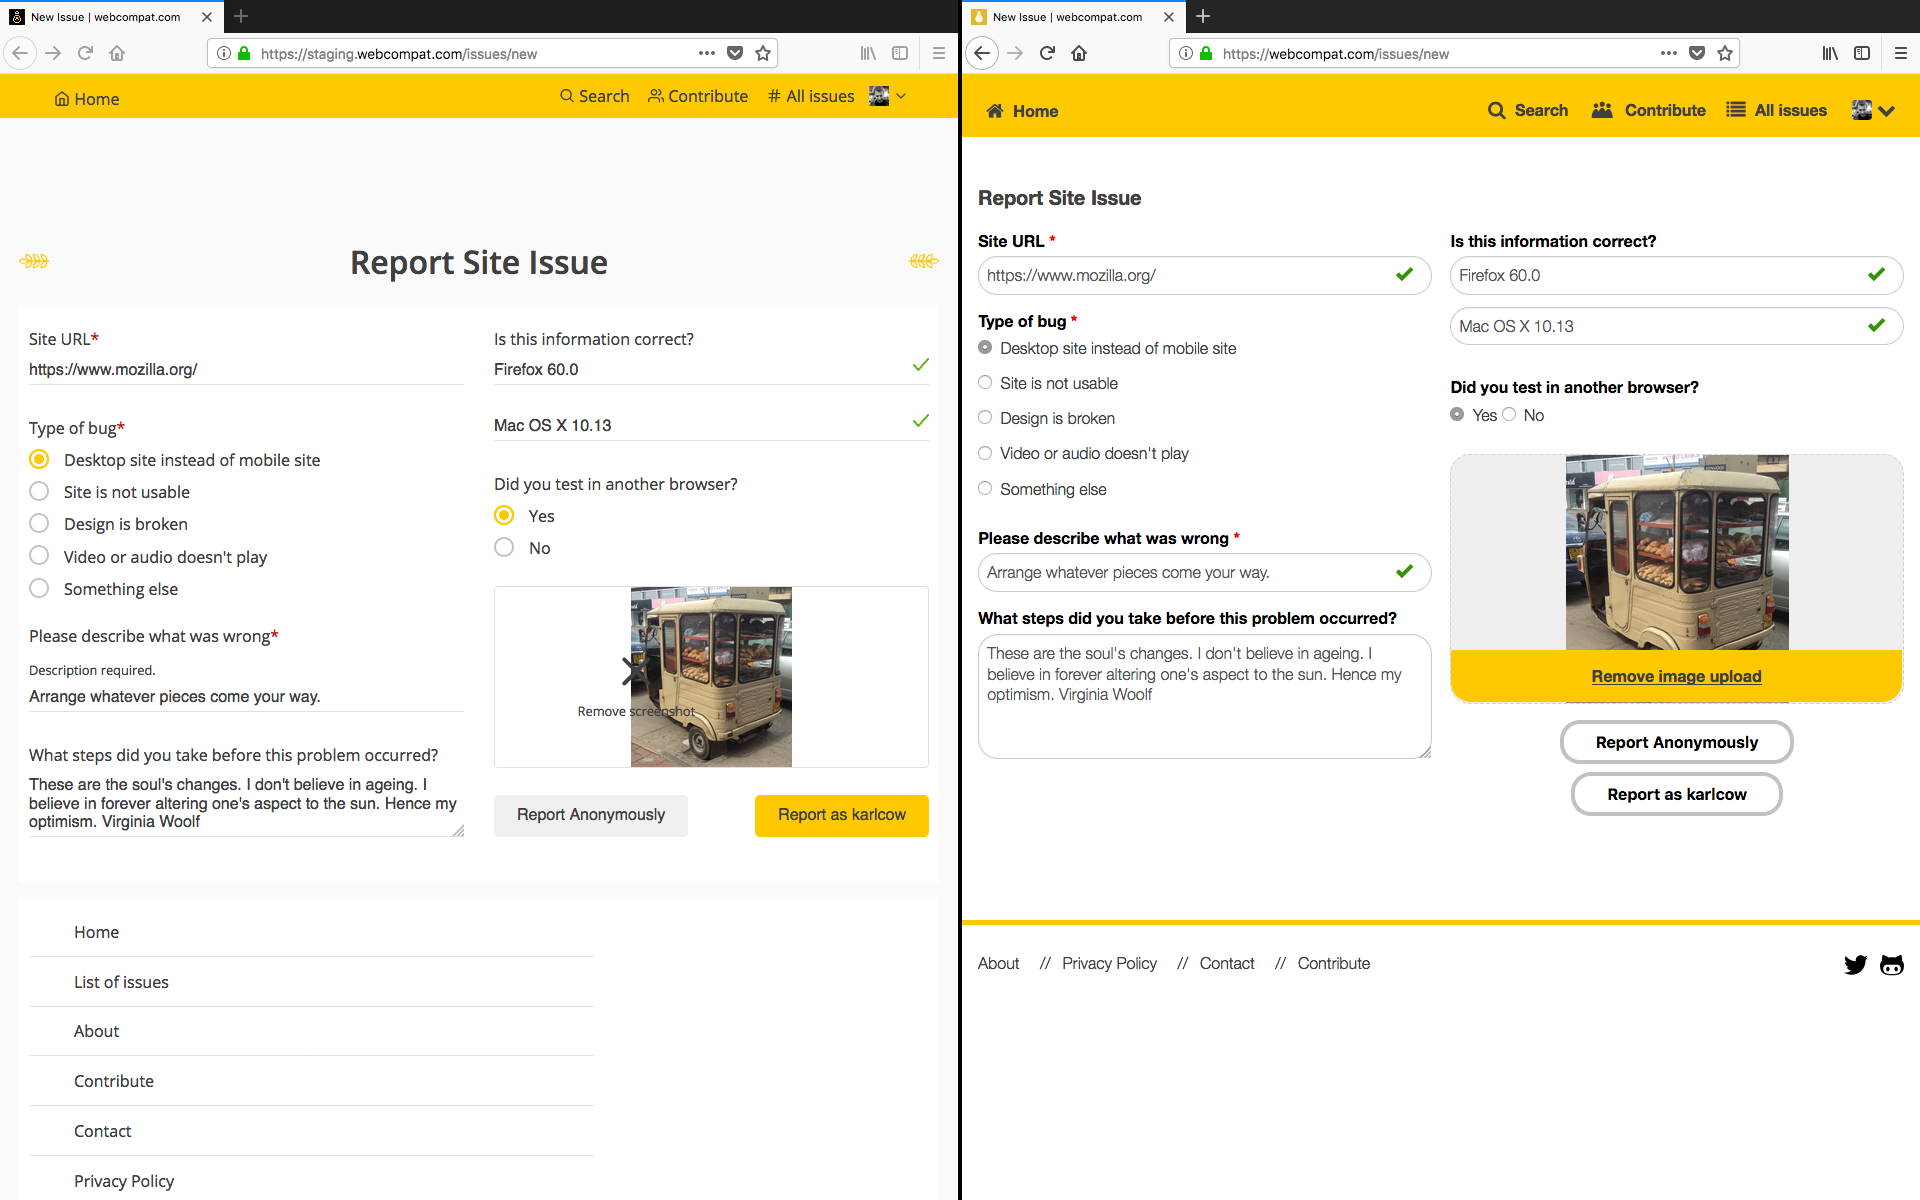Click the Twitter icon in right footer
This screenshot has width=1920, height=1200.
[x=1855, y=964]
